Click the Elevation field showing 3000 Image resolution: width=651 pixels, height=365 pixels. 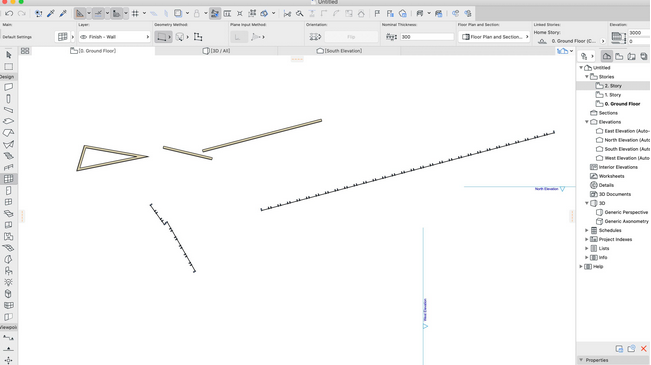(639, 33)
